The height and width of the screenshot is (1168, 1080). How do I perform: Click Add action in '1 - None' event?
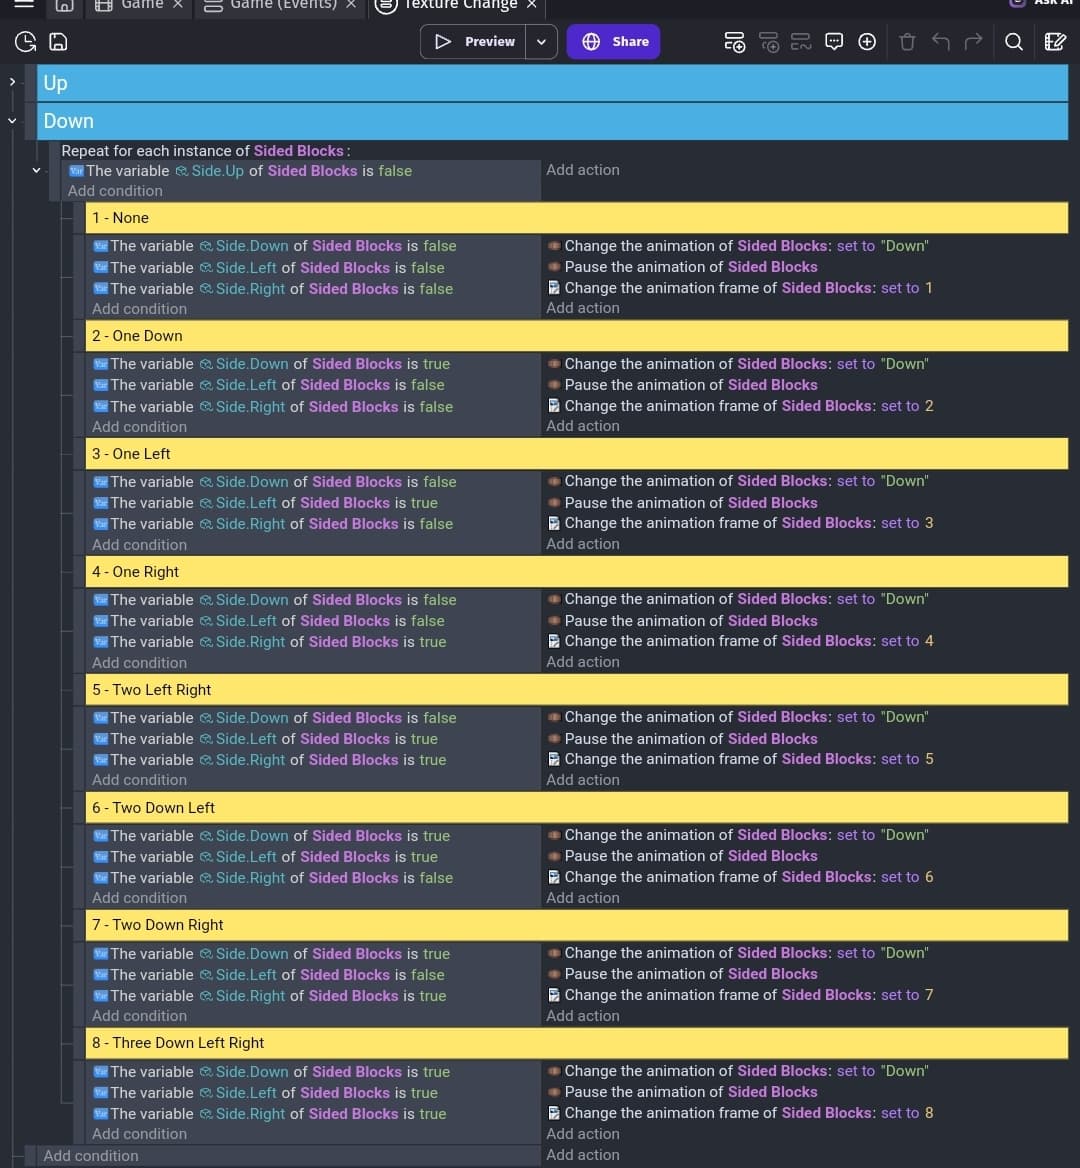click(x=582, y=308)
